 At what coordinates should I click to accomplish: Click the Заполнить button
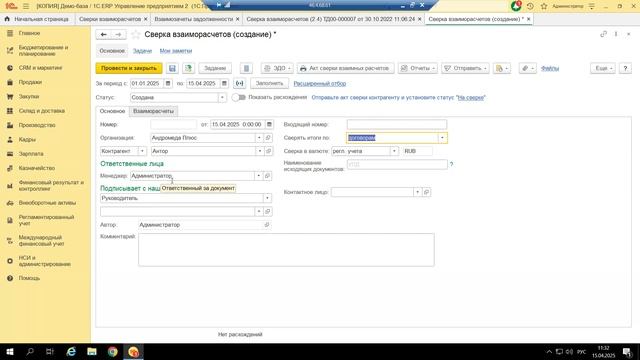(x=269, y=83)
